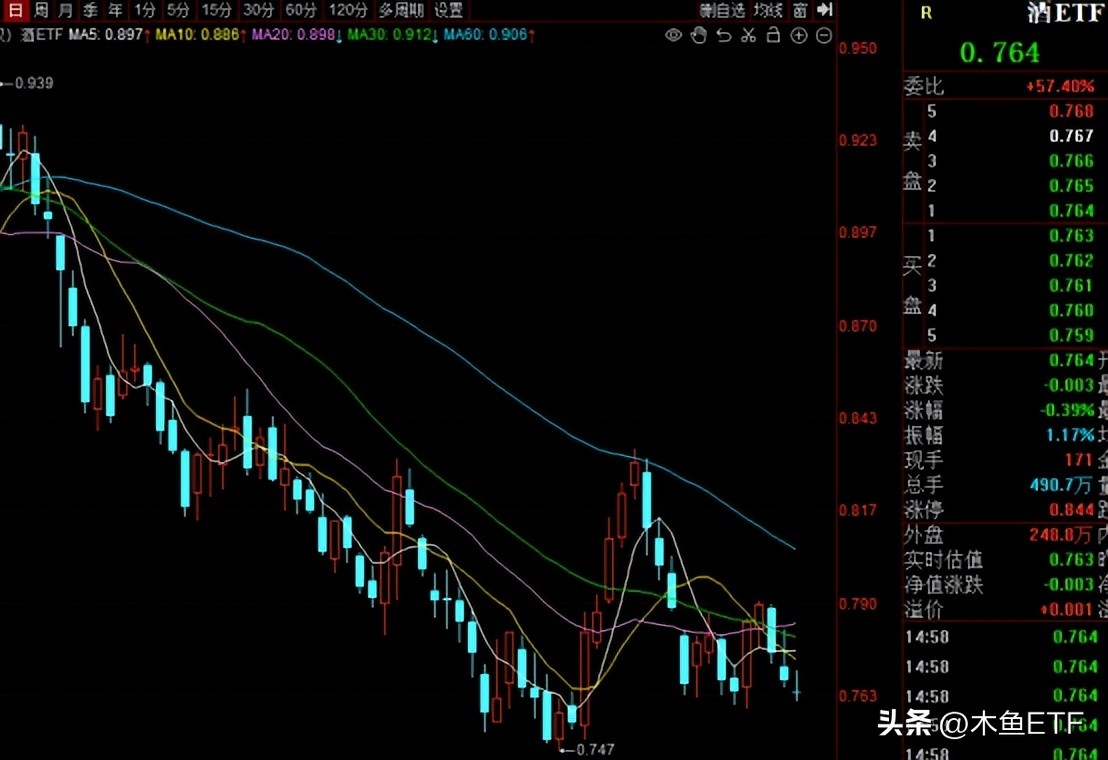Click the MA30: 0.912 indicator label

click(391, 34)
